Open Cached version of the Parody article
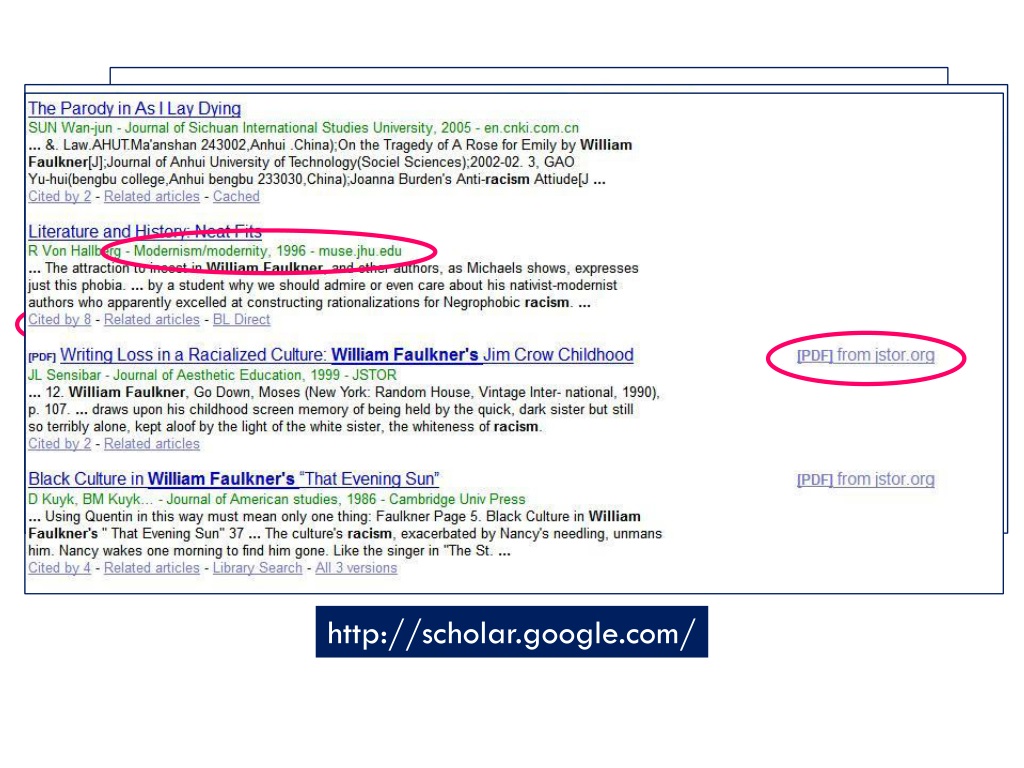Screen dimensions: 1024x768 [236, 197]
